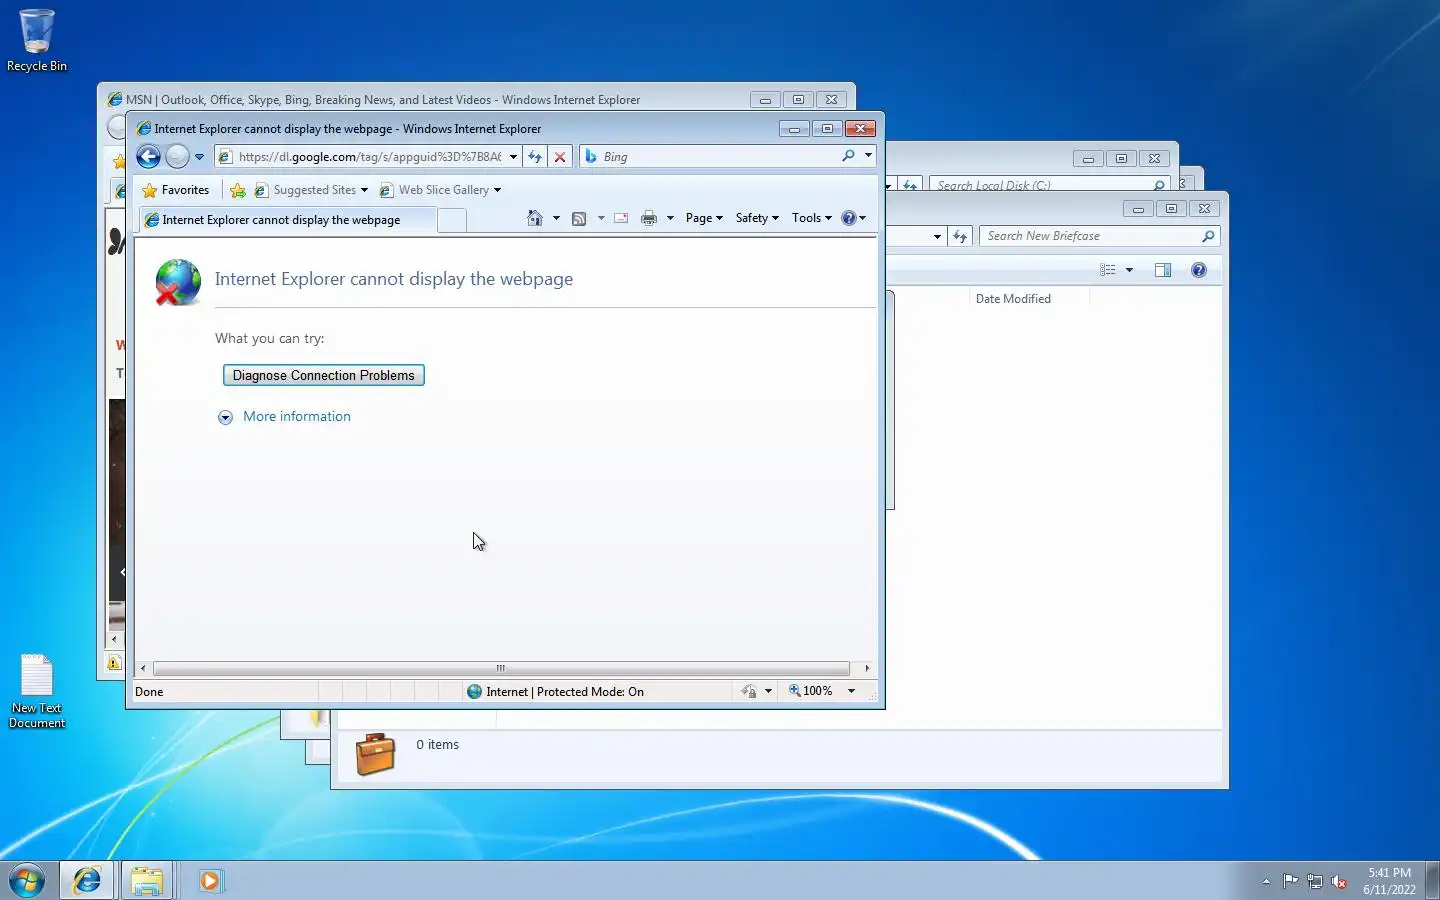Image resolution: width=1440 pixels, height=900 pixels.
Task: Click the Windows Media Player taskbar icon
Action: coord(210,881)
